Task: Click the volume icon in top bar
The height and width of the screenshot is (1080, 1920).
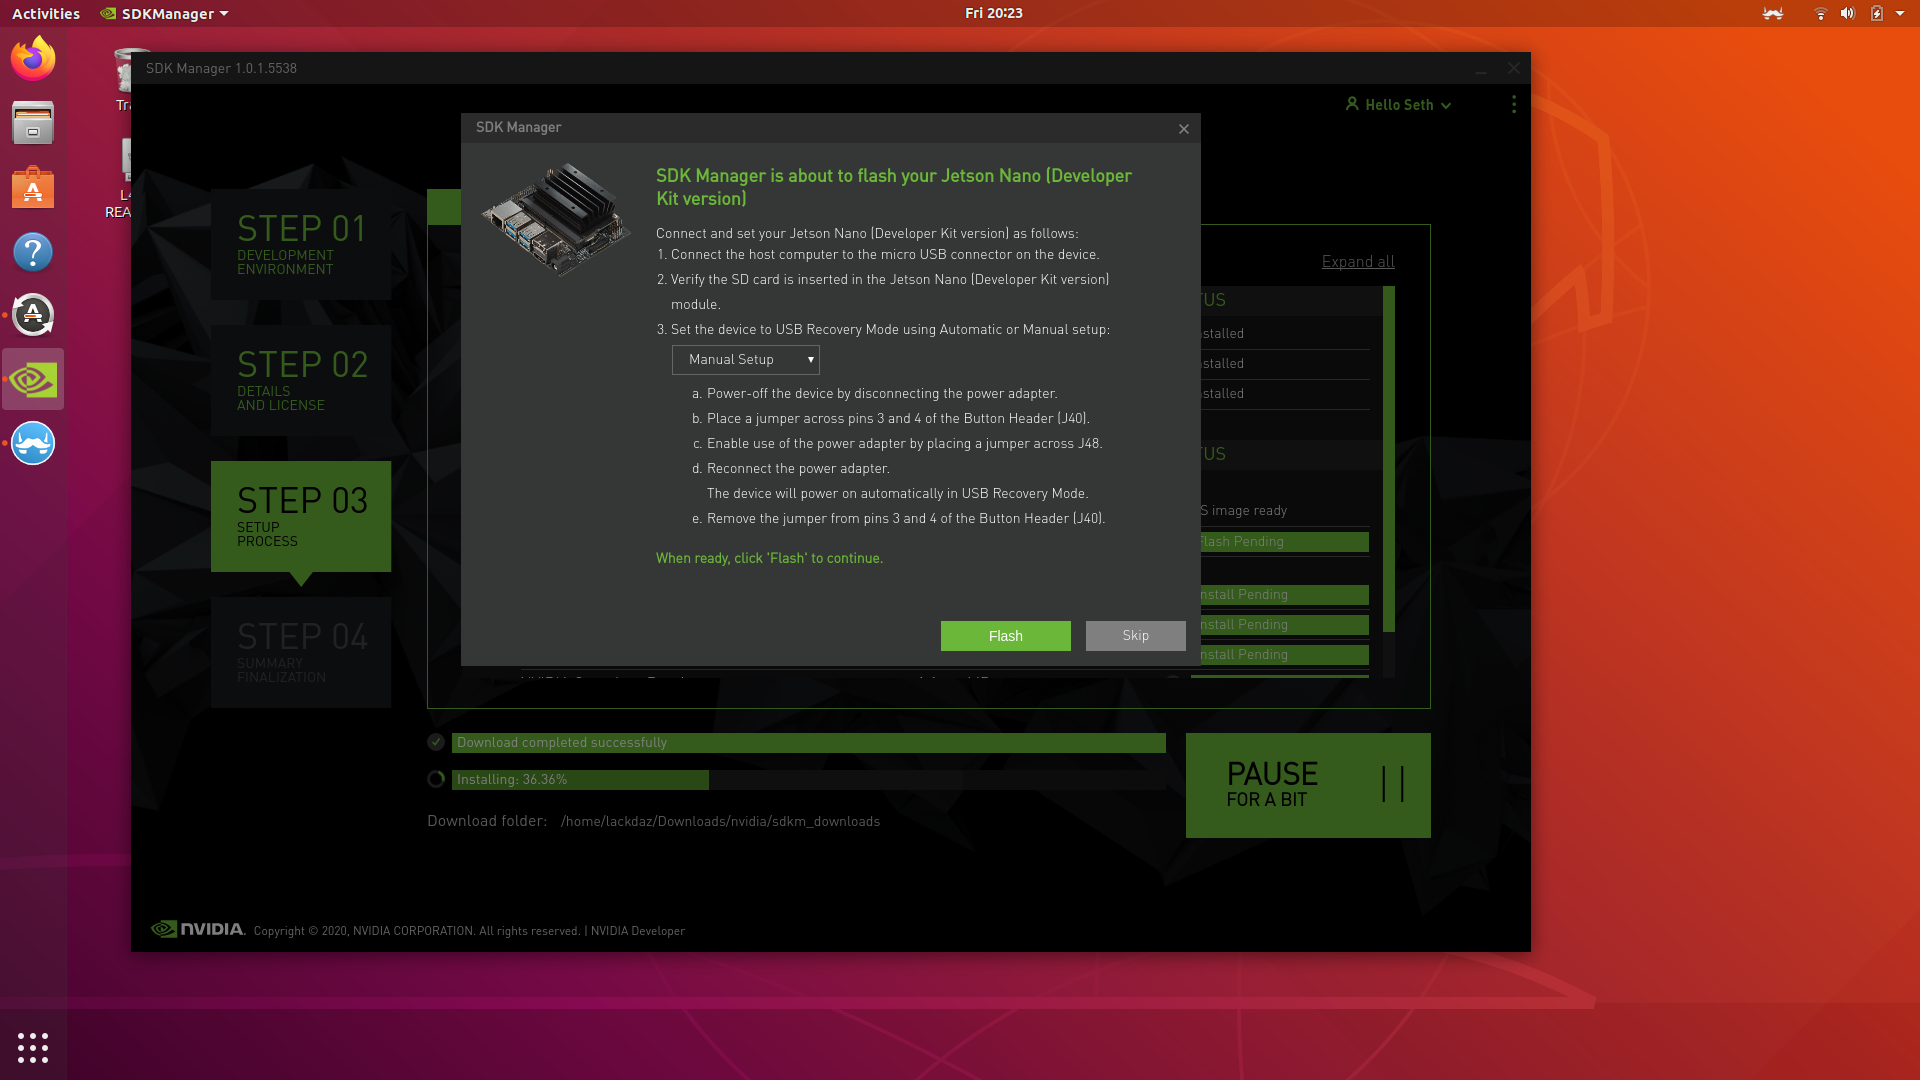Action: (x=1847, y=14)
